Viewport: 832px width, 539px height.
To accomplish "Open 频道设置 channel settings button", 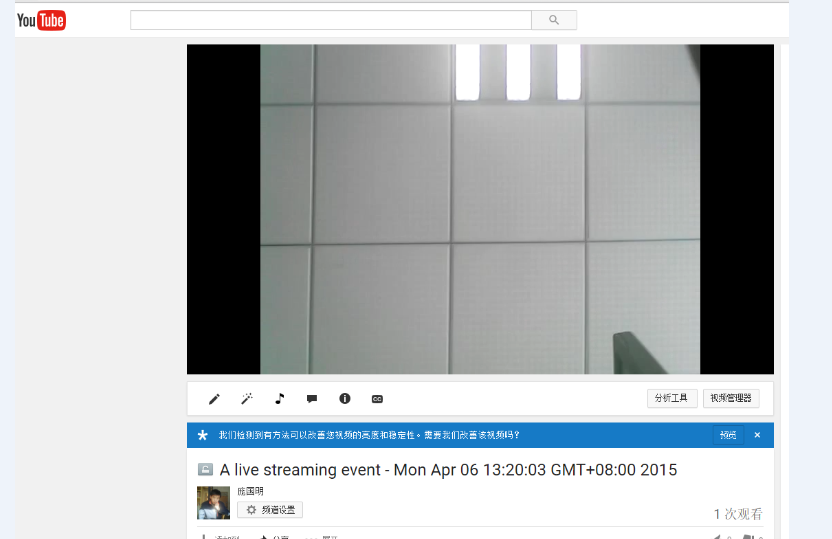I will point(270,510).
